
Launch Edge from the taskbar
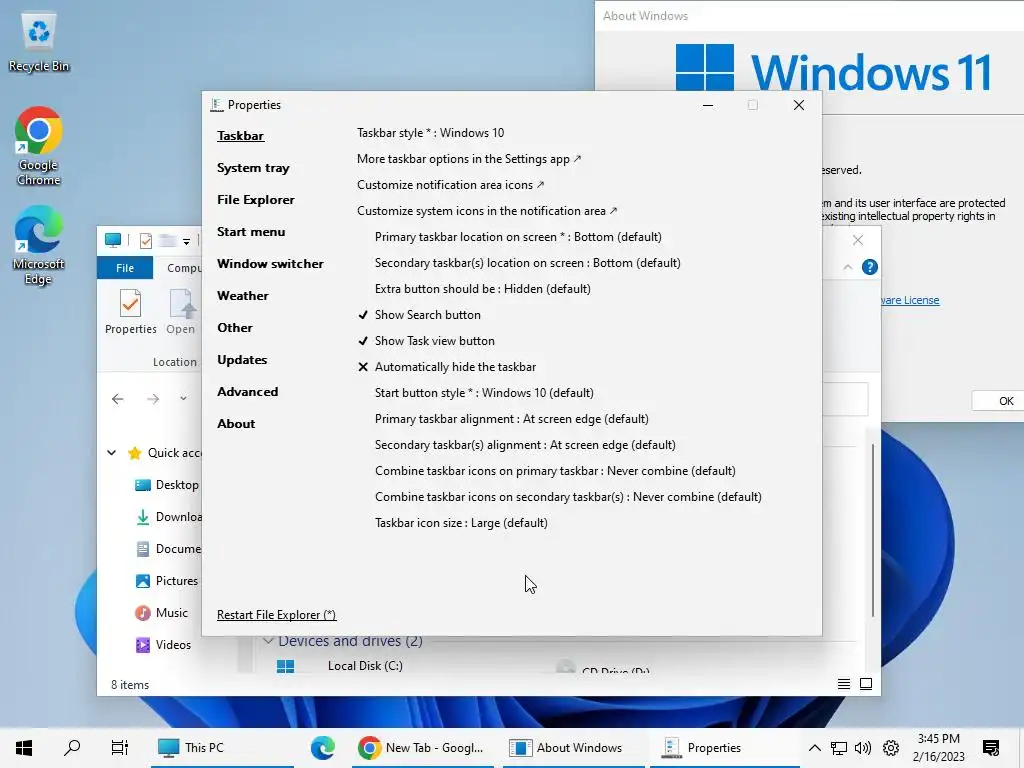tap(323, 747)
